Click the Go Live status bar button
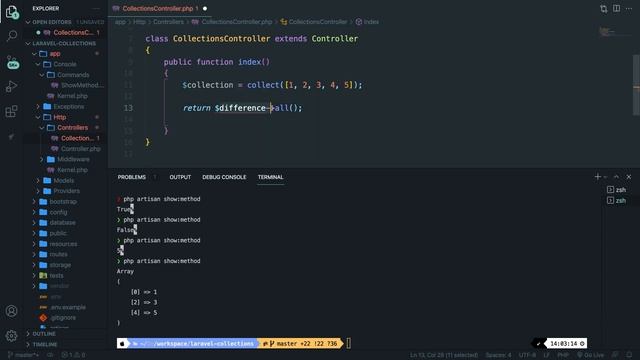 590,355
